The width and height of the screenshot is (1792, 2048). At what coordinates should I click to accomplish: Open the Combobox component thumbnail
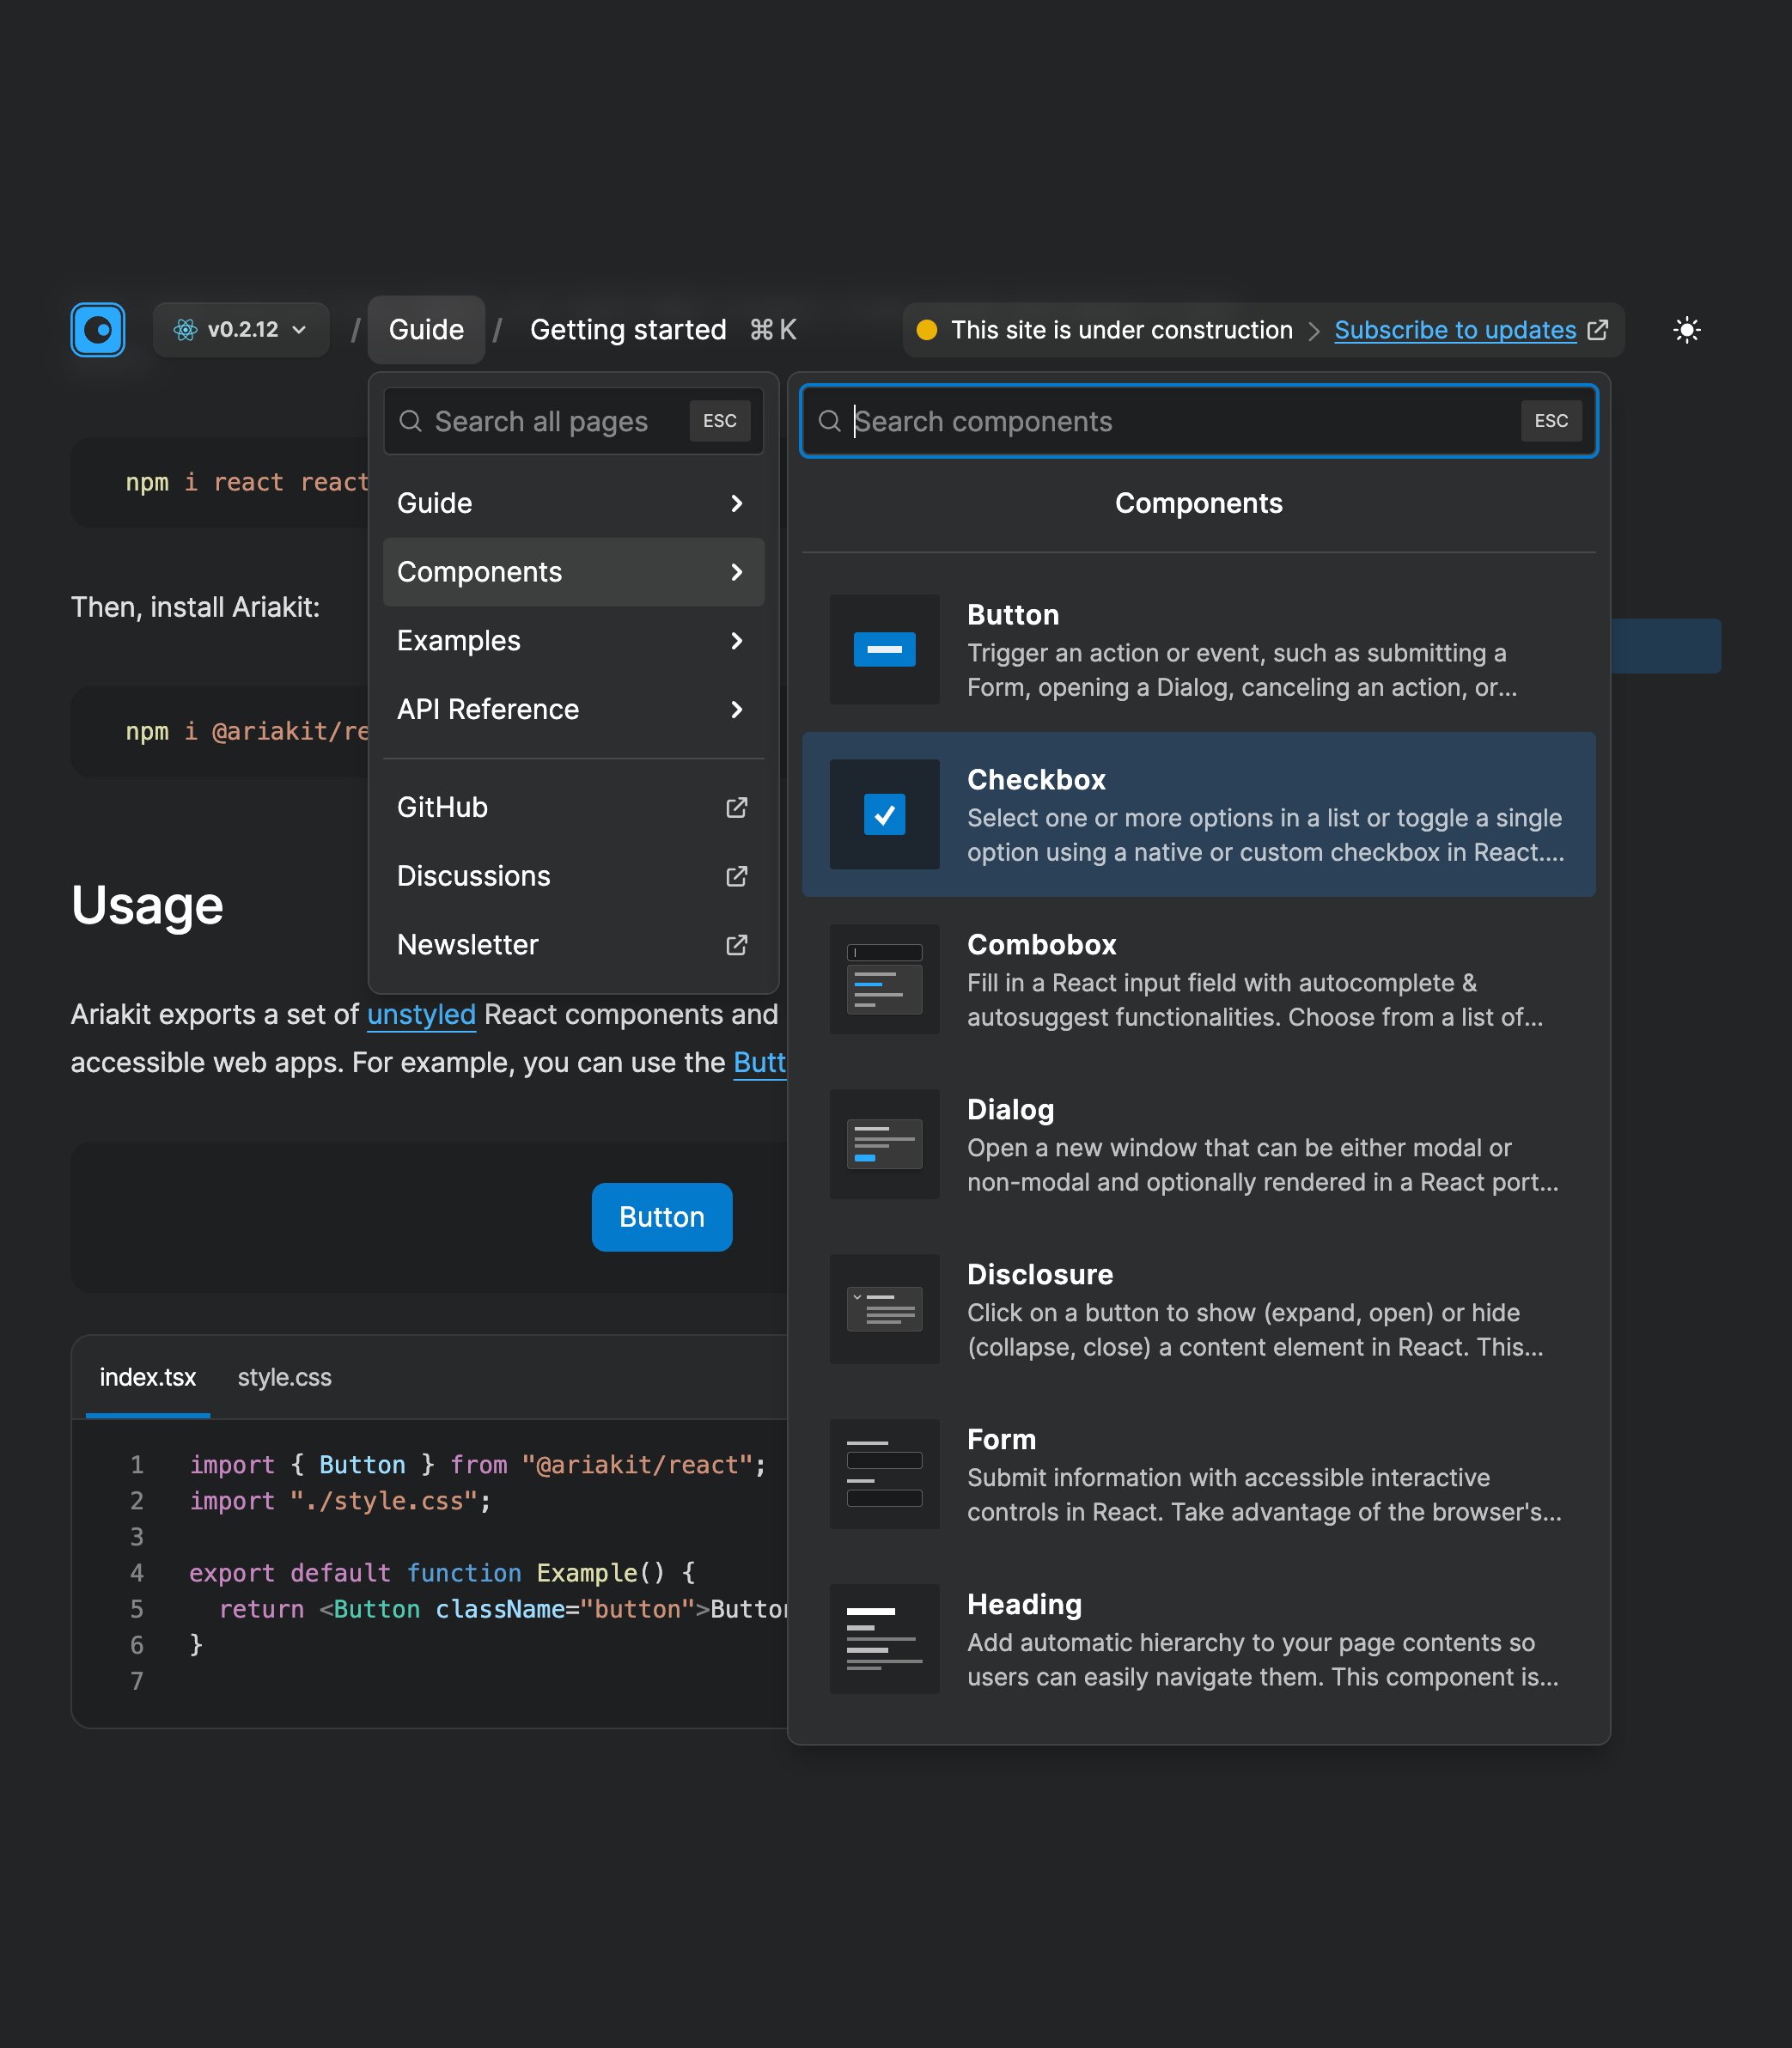coord(884,980)
